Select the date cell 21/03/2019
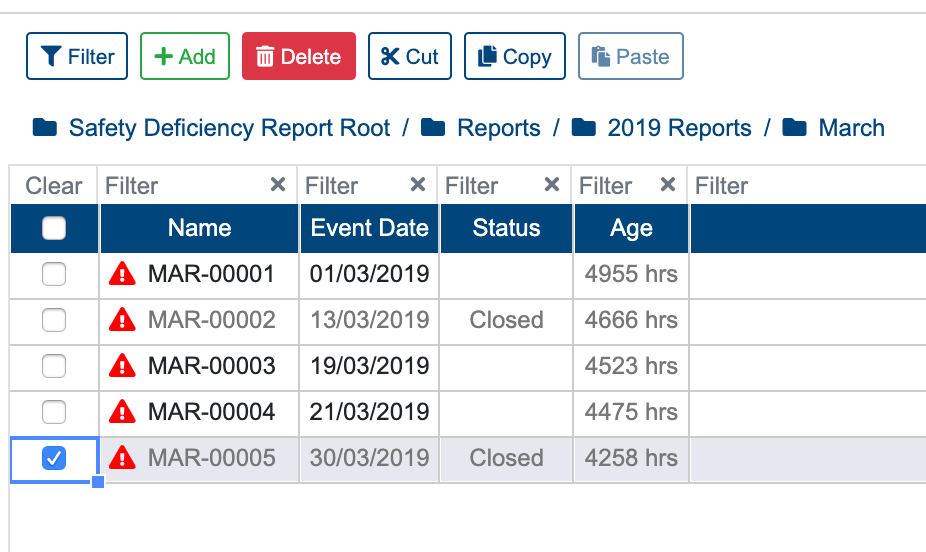The image size is (926, 552). [370, 412]
